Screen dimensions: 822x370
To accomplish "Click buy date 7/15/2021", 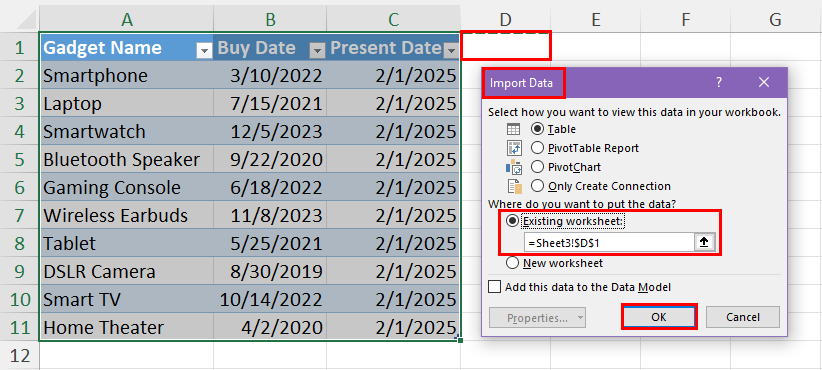I will point(270,103).
